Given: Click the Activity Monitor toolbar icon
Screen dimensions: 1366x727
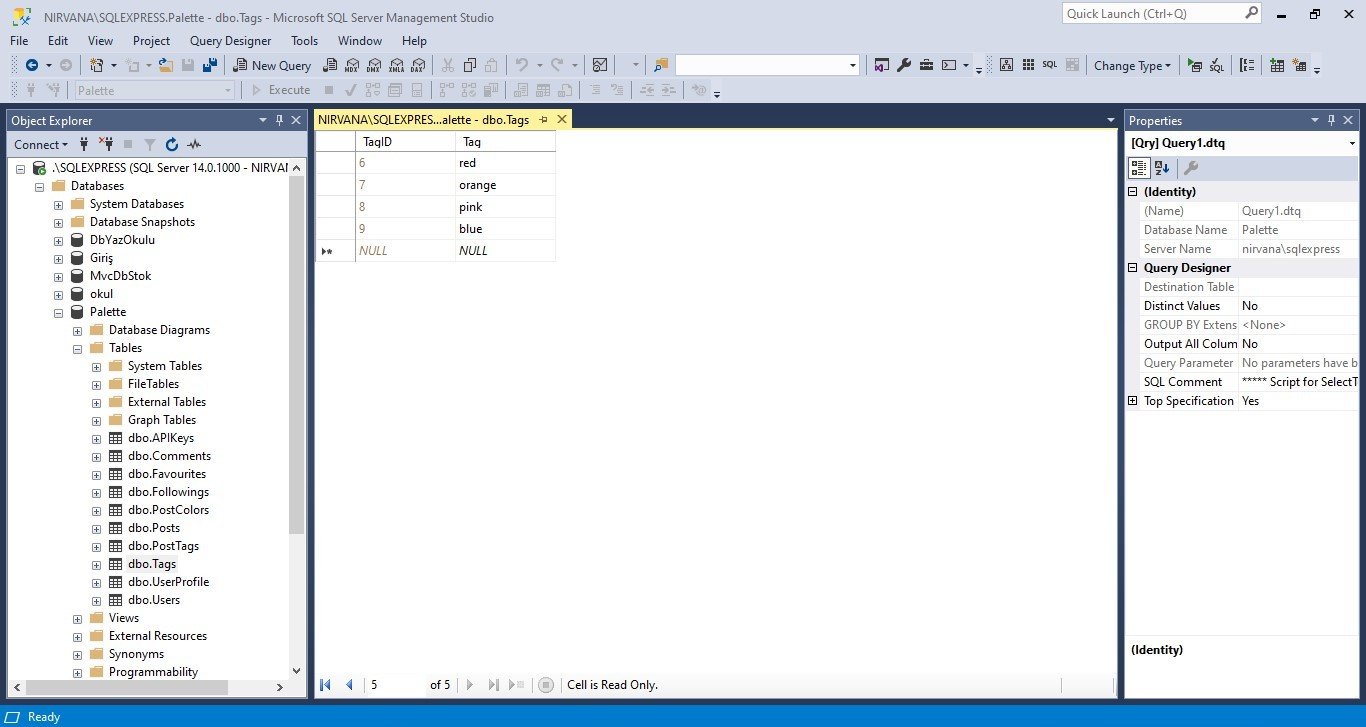Looking at the screenshot, I should [x=600, y=65].
